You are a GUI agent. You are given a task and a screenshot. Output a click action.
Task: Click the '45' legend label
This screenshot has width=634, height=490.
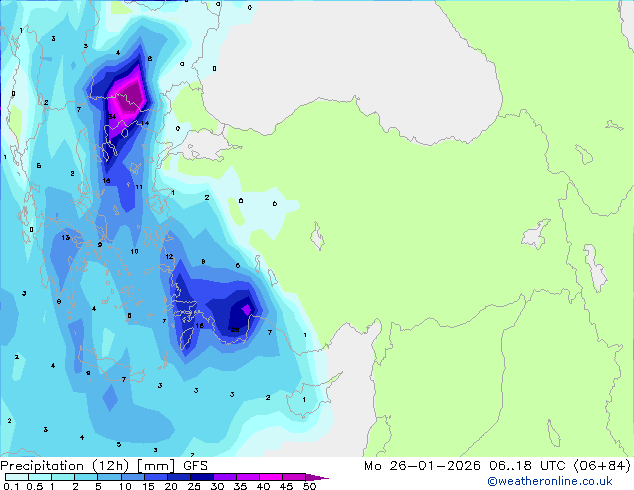click(286, 486)
